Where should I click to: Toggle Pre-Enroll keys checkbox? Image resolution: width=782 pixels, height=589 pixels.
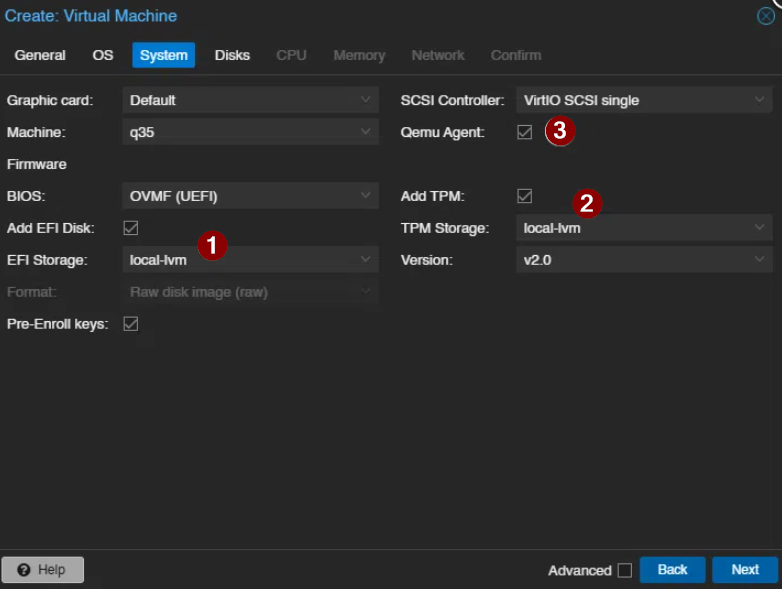(131, 324)
